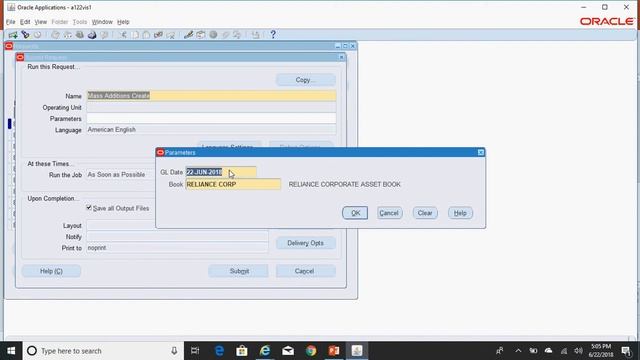Screen dimensions: 640x360
Task: Open the Tools menu
Action: click(80, 22)
